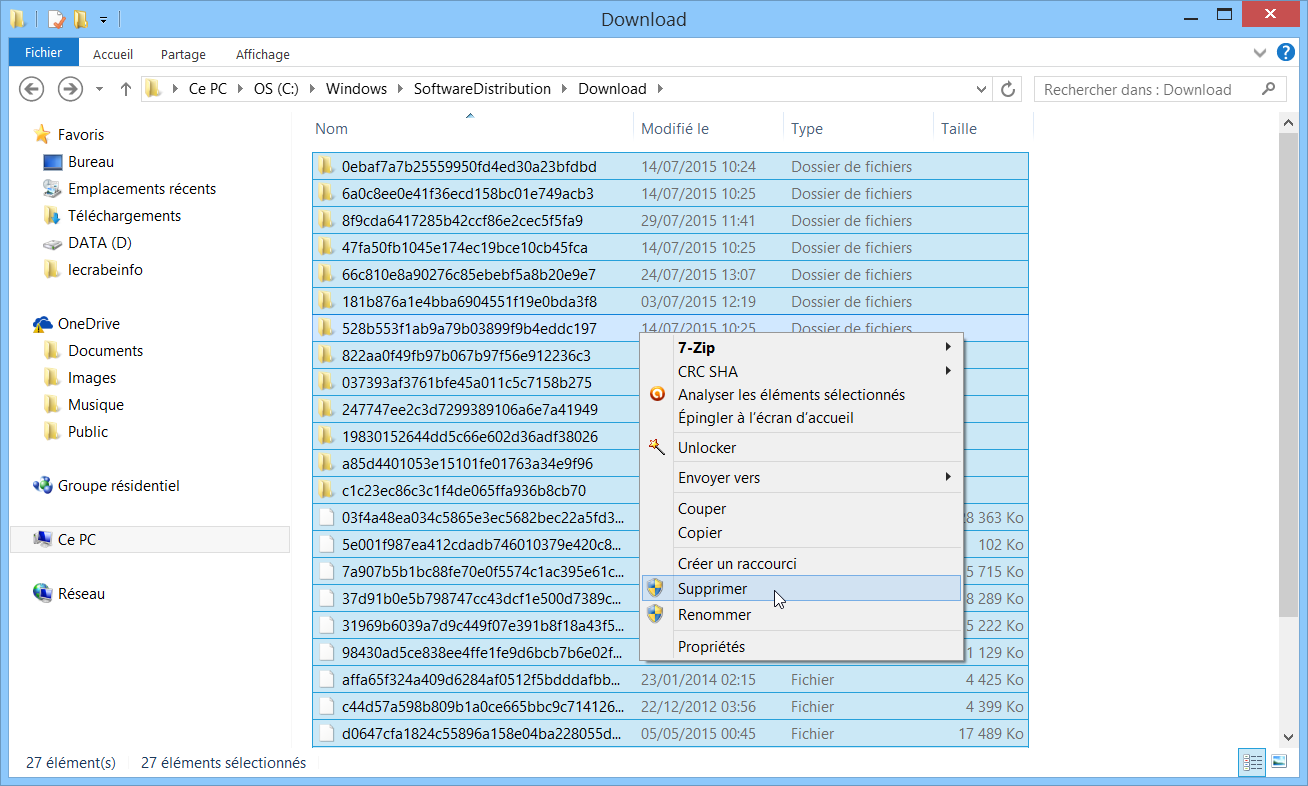Click in Rechercher dans Download search box
This screenshot has width=1308, height=786.
1150,89
